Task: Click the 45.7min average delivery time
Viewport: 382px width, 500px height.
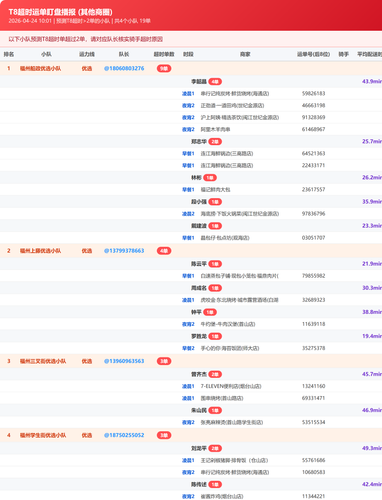Action: 372,374
